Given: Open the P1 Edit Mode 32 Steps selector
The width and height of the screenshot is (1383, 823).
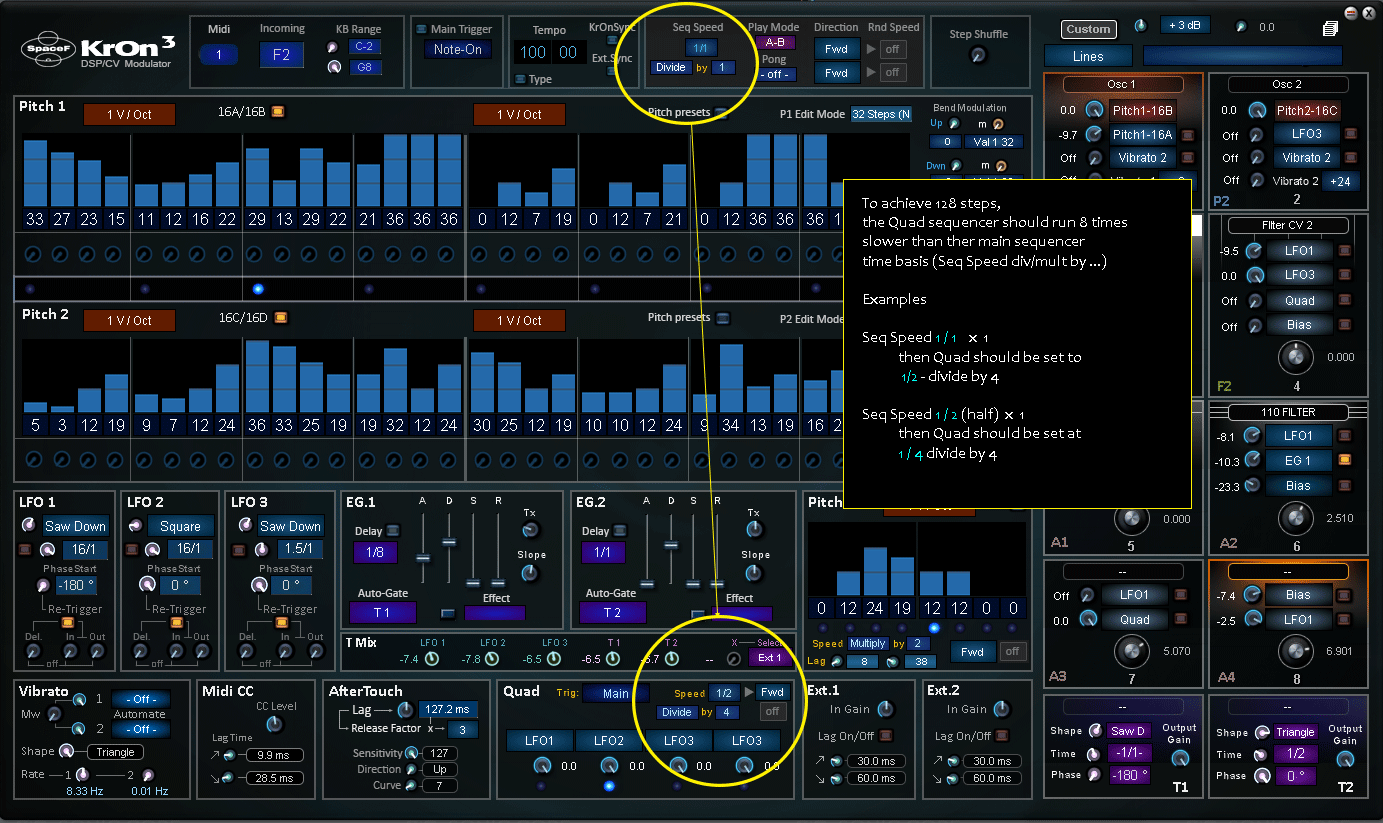Looking at the screenshot, I should pos(881,114).
